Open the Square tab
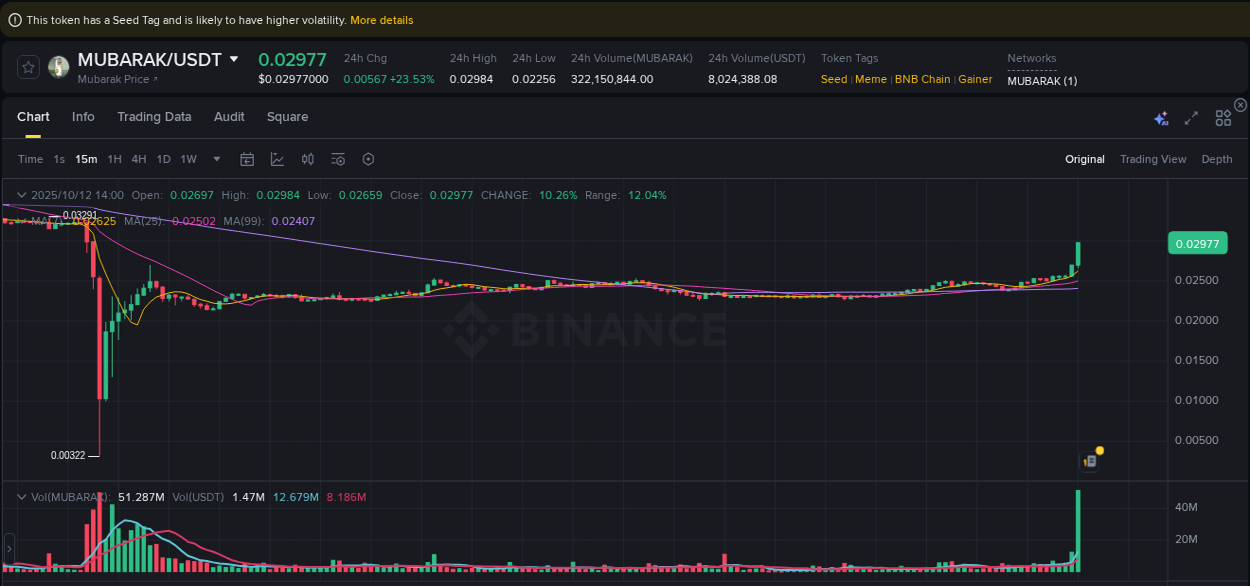The image size is (1250, 586). pyautogui.click(x=287, y=117)
